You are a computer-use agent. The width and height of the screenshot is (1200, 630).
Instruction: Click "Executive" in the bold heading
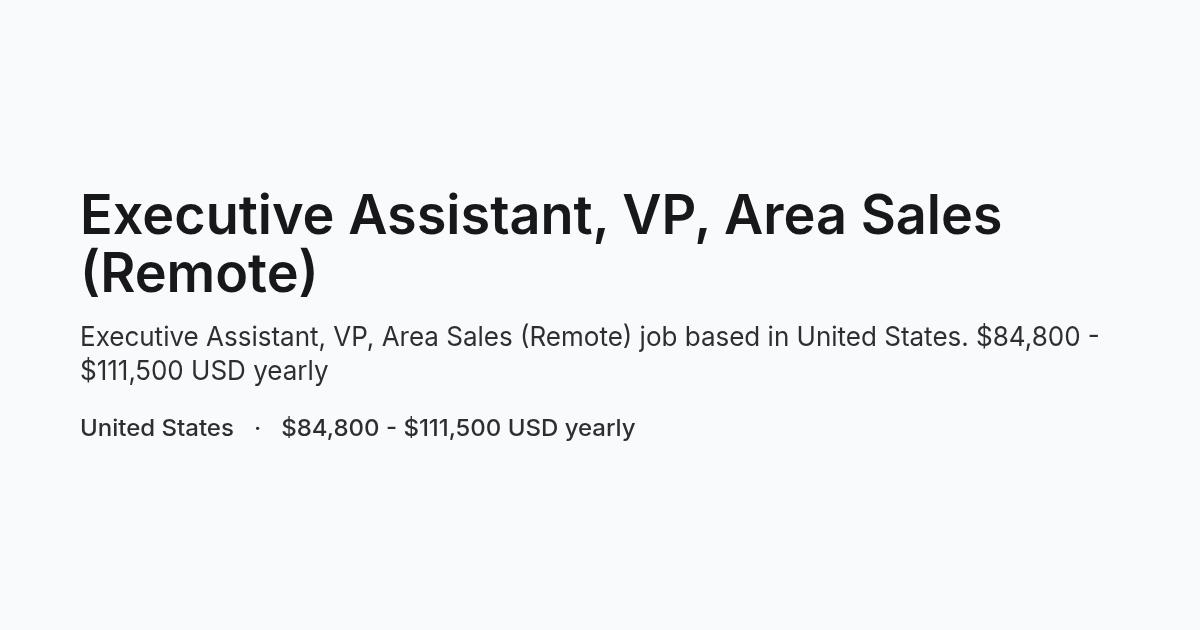(207, 215)
